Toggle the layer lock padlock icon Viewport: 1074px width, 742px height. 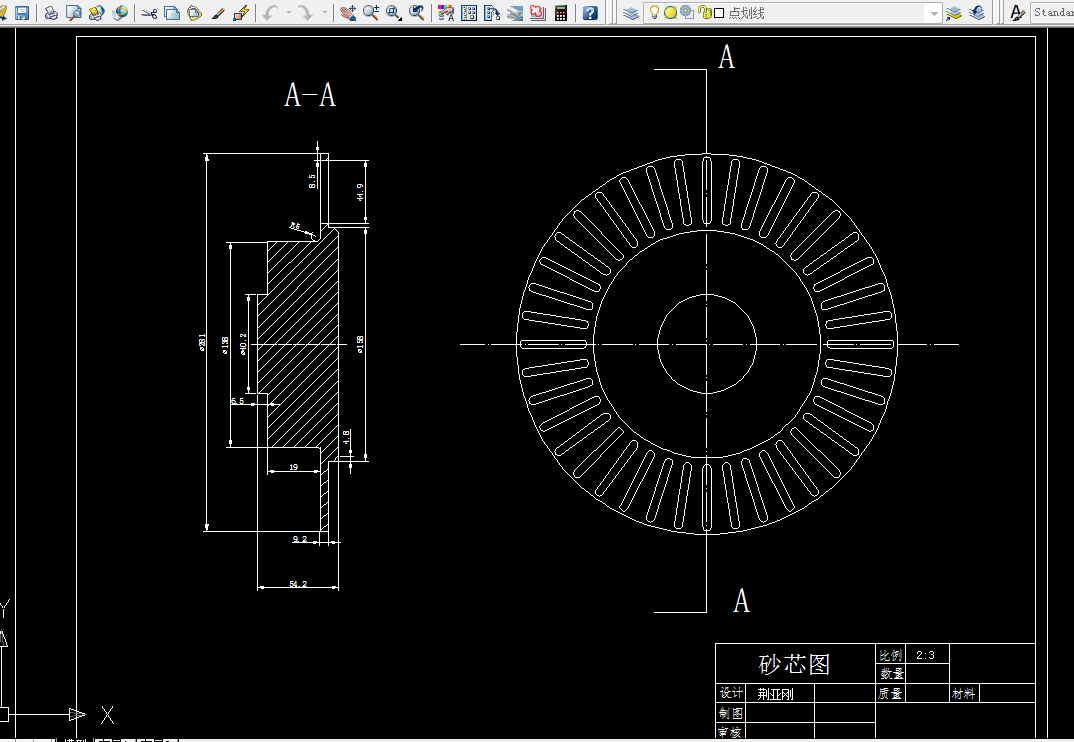click(705, 12)
